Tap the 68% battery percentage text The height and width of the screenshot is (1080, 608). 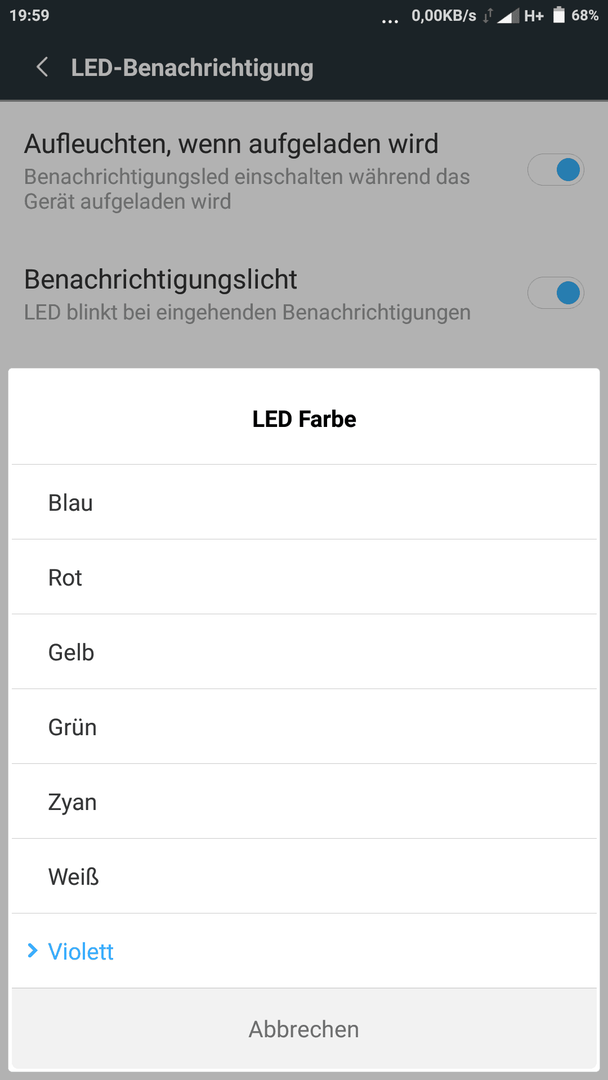pyautogui.click(x=585, y=15)
